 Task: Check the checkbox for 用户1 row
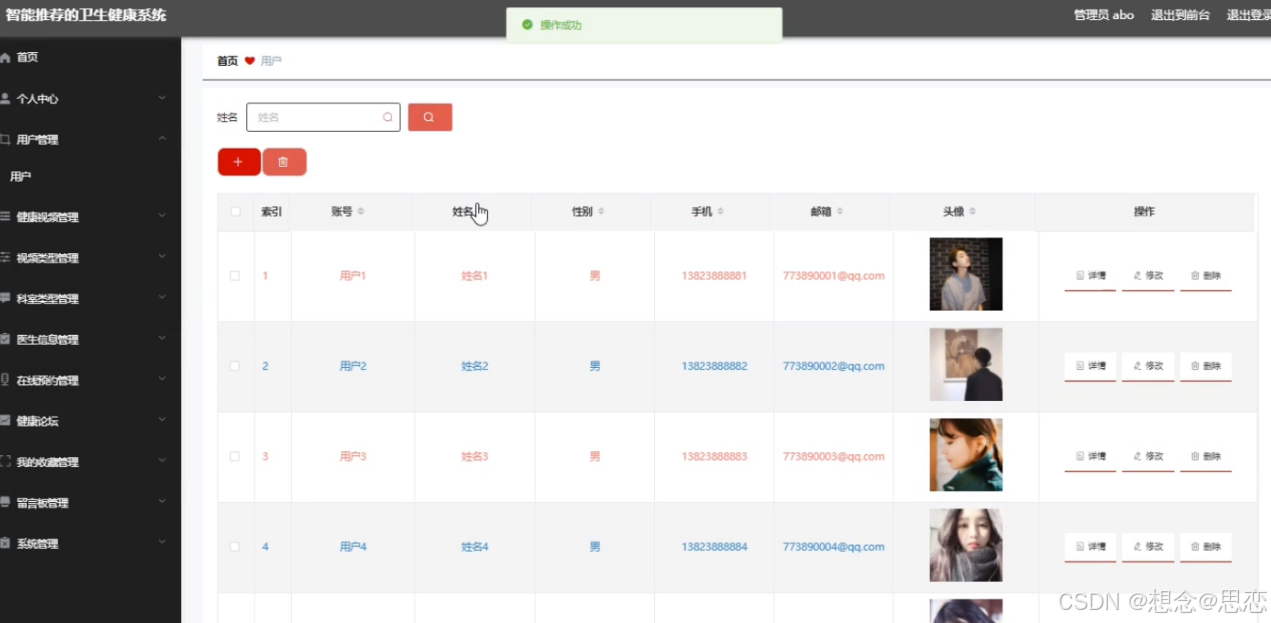235,276
